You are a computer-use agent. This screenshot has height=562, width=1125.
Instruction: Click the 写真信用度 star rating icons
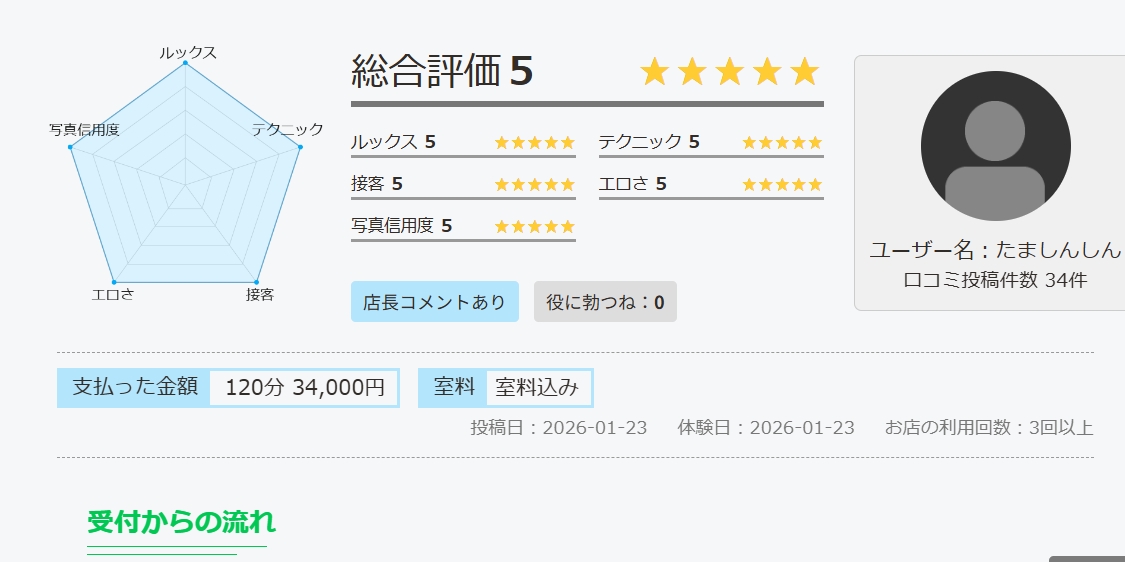click(534, 226)
